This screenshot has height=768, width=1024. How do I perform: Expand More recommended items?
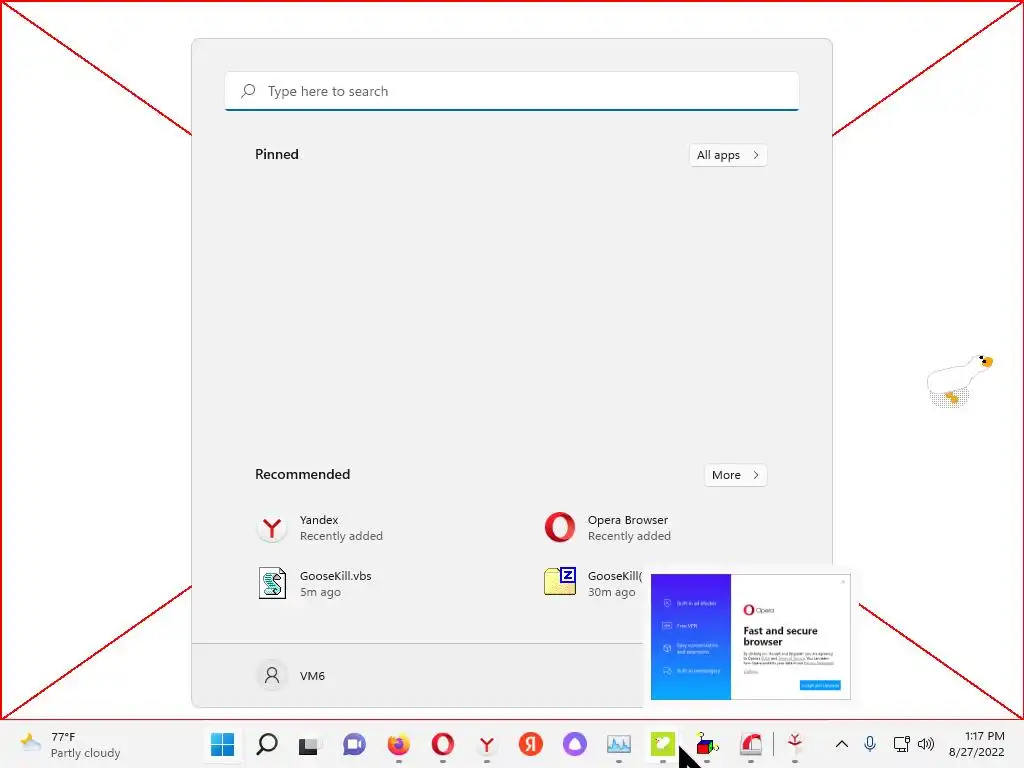tap(735, 475)
